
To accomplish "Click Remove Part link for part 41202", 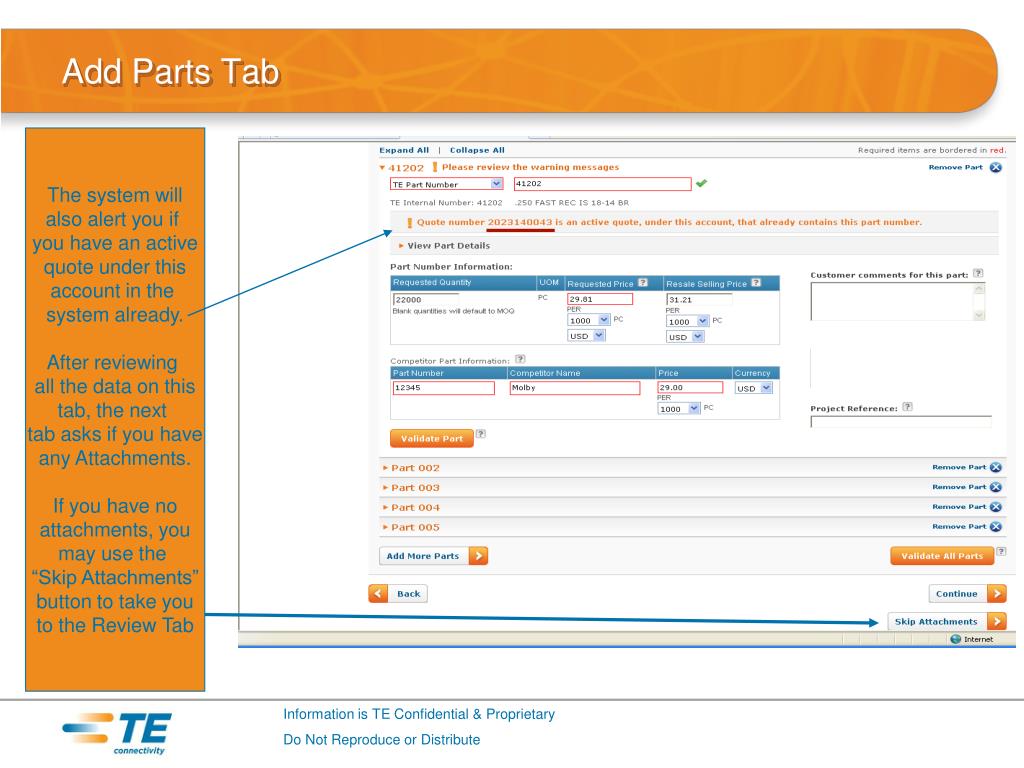I will point(955,168).
